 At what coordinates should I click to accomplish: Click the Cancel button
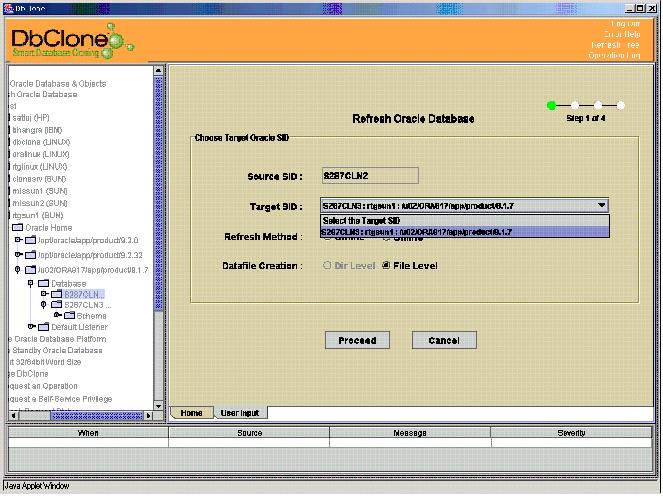444,340
